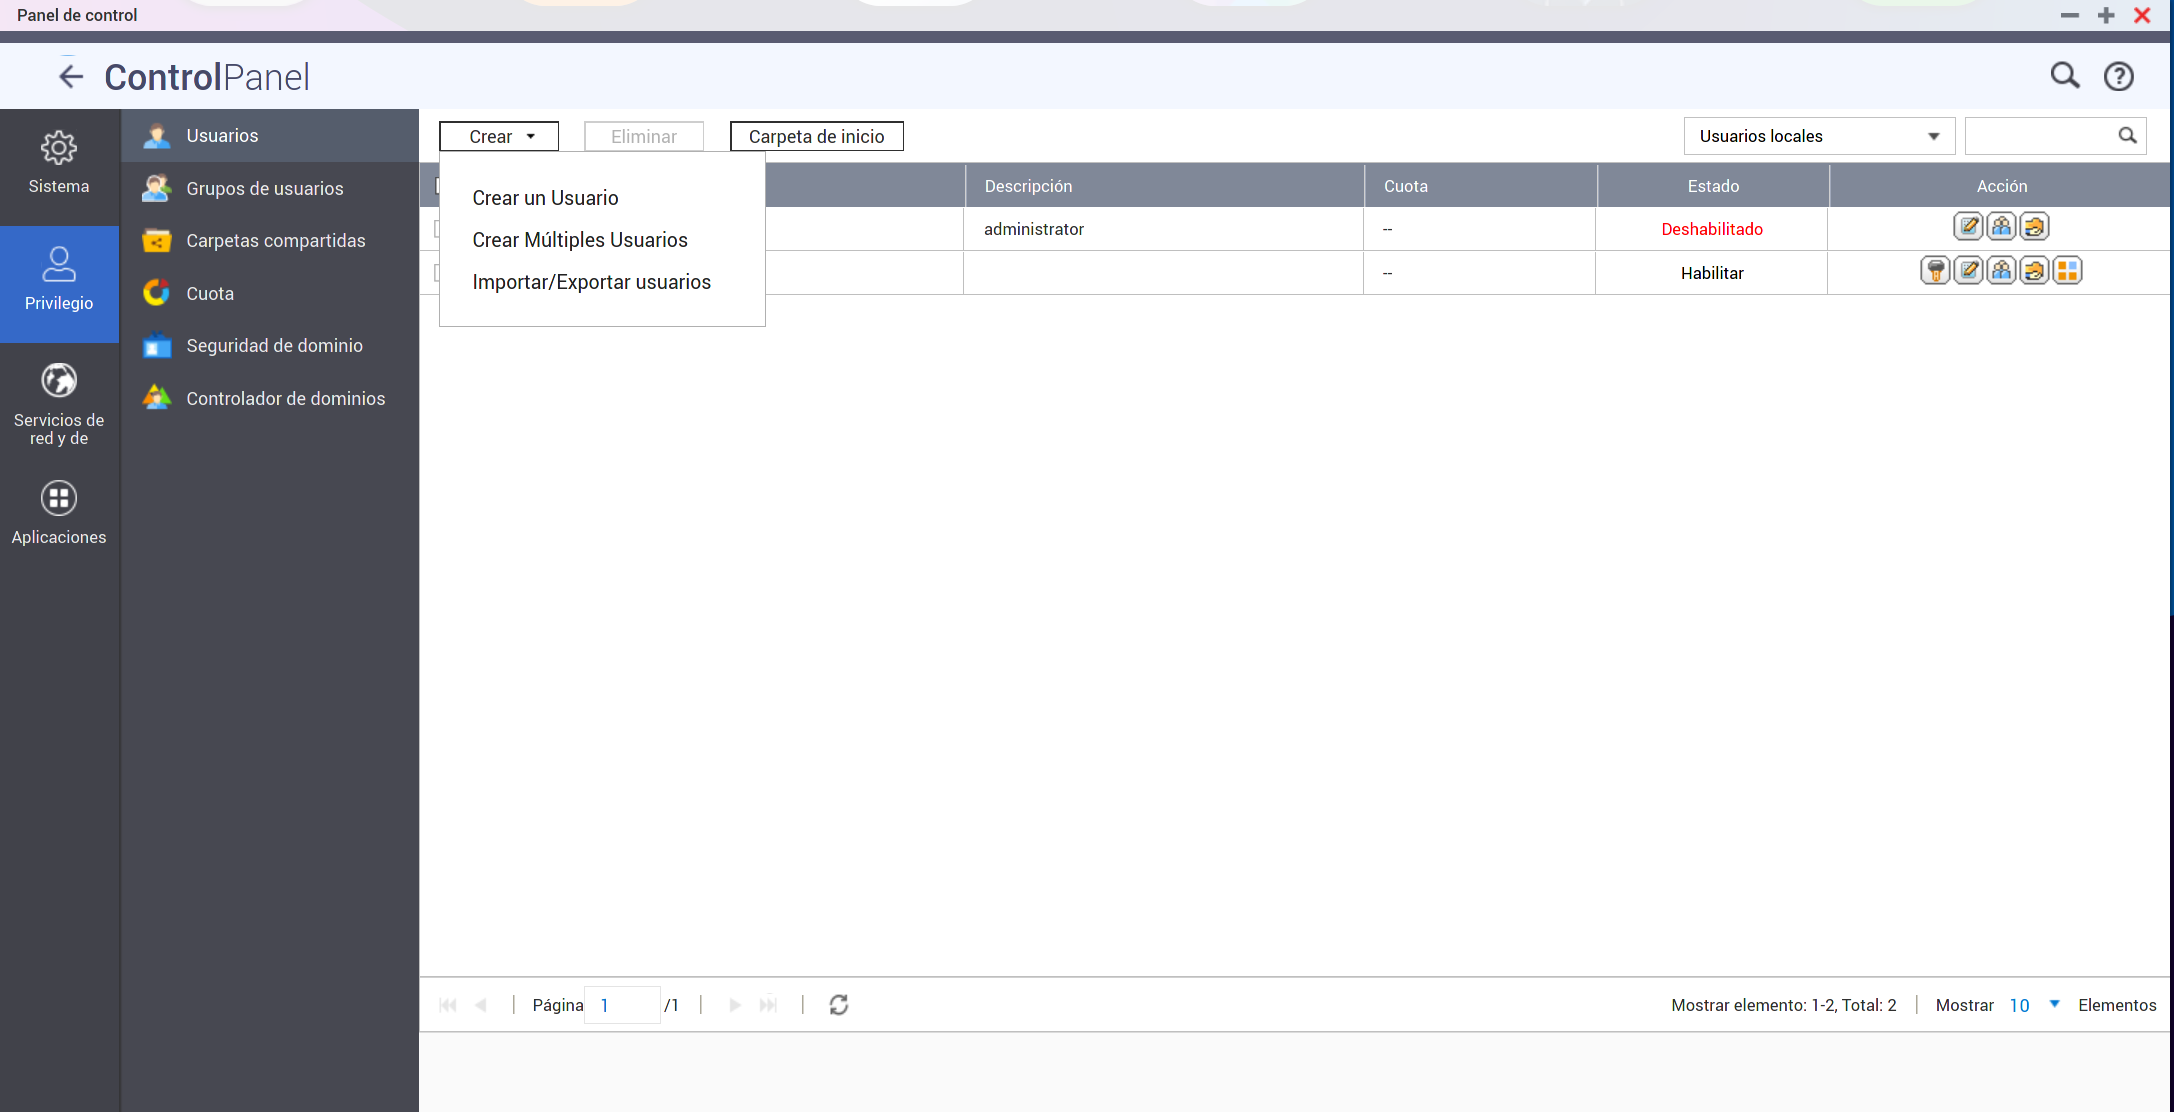
Task: Open the Sistema section in sidebar
Action: point(59,163)
